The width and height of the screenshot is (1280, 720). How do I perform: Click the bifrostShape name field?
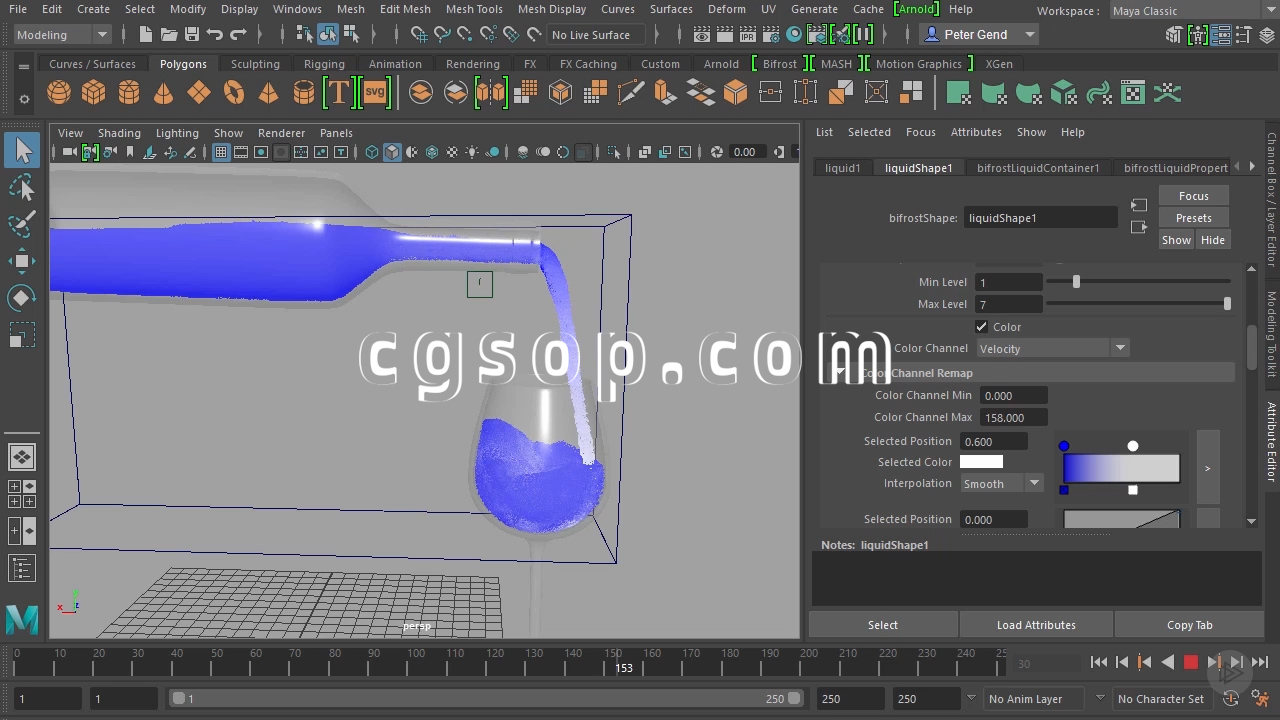pyautogui.click(x=1041, y=218)
